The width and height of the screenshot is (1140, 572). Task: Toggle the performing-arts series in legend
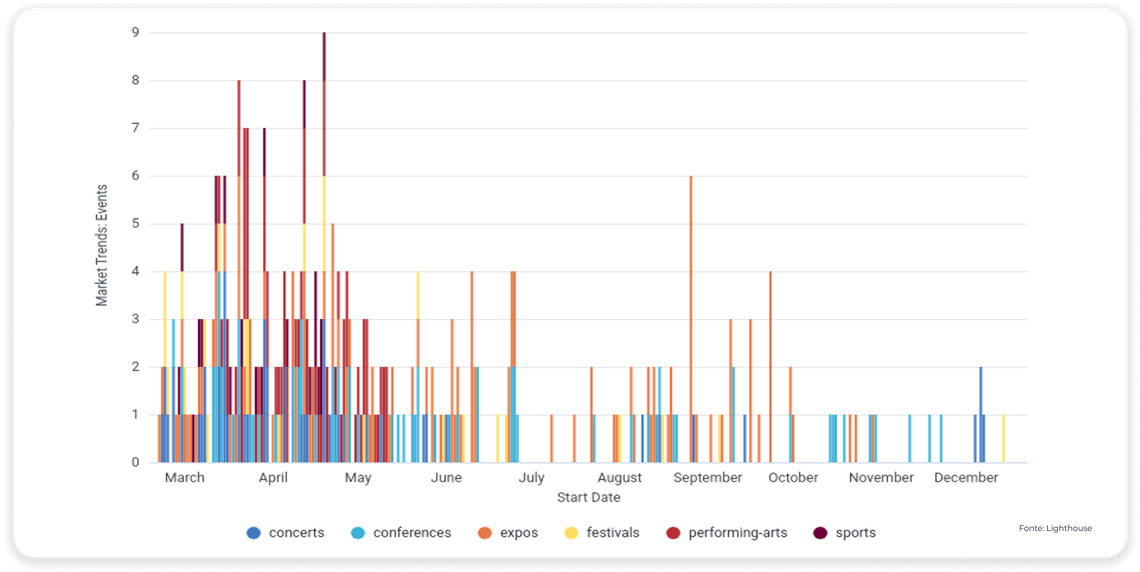727,533
